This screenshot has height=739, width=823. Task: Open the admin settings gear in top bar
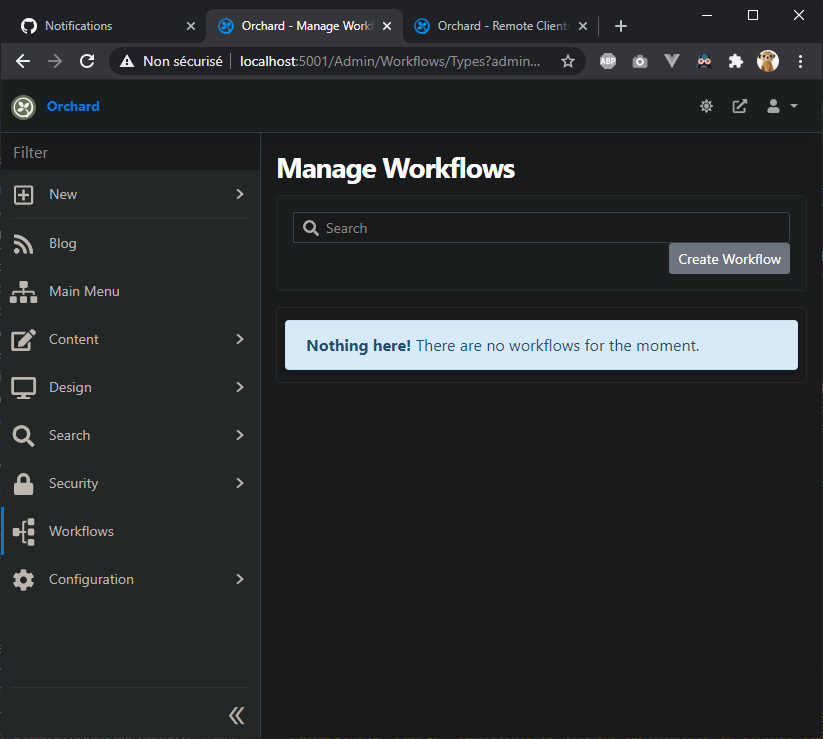click(706, 105)
